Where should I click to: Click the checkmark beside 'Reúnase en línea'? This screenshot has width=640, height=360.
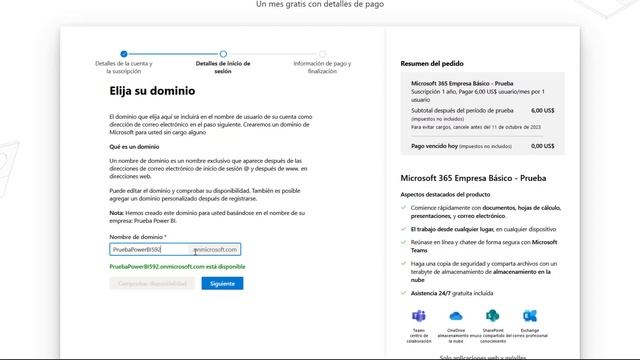(x=404, y=242)
